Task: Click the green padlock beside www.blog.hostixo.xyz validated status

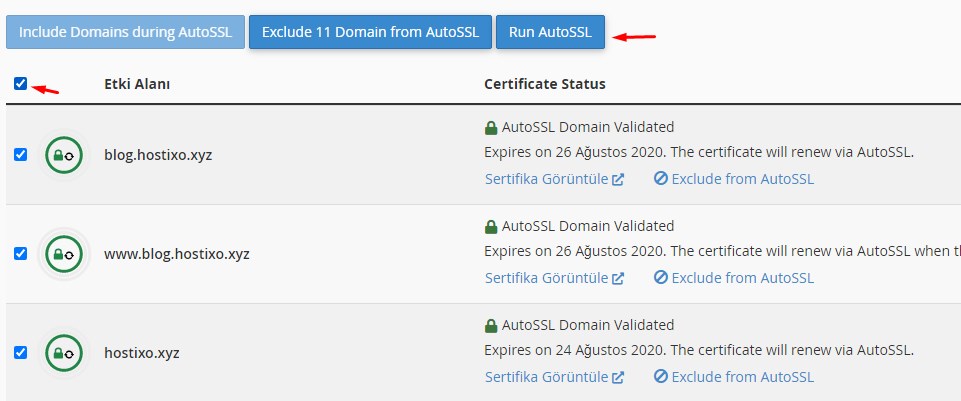Action: (490, 227)
